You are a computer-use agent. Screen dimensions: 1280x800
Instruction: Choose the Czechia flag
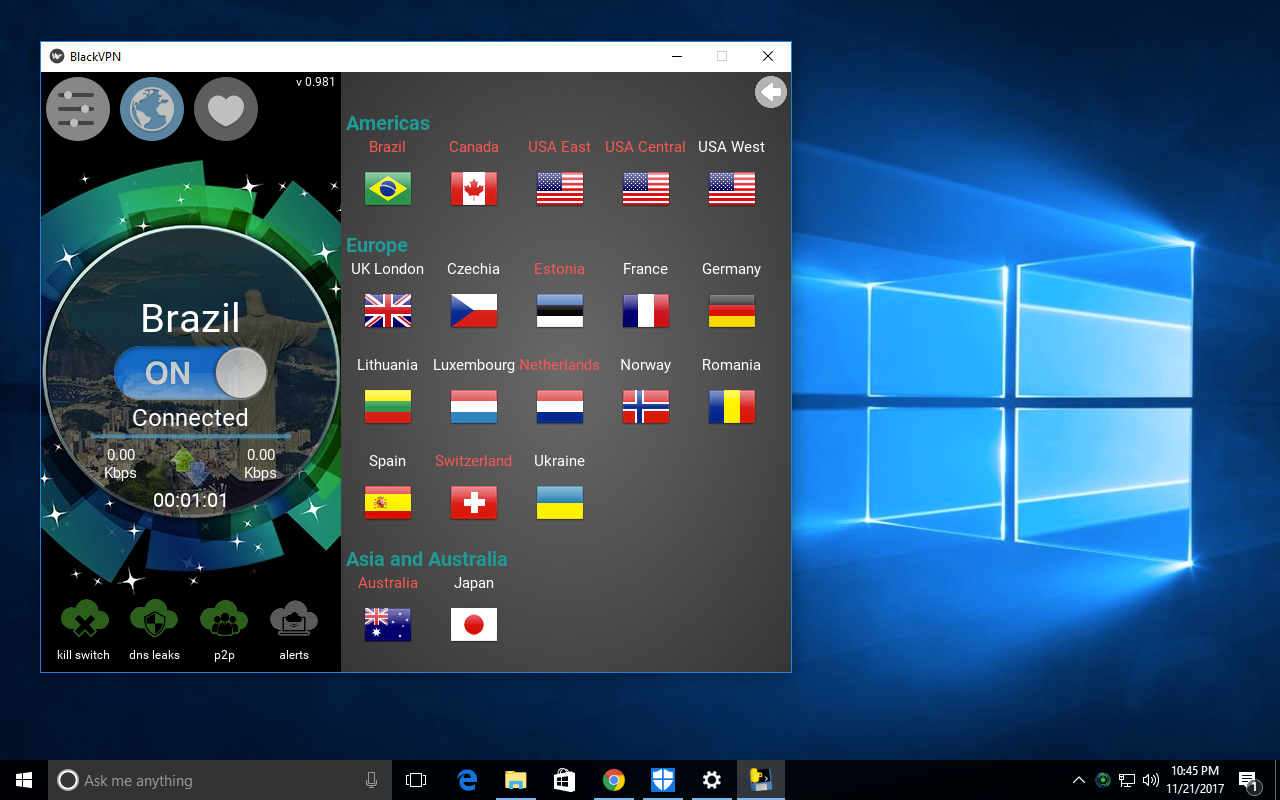click(474, 310)
